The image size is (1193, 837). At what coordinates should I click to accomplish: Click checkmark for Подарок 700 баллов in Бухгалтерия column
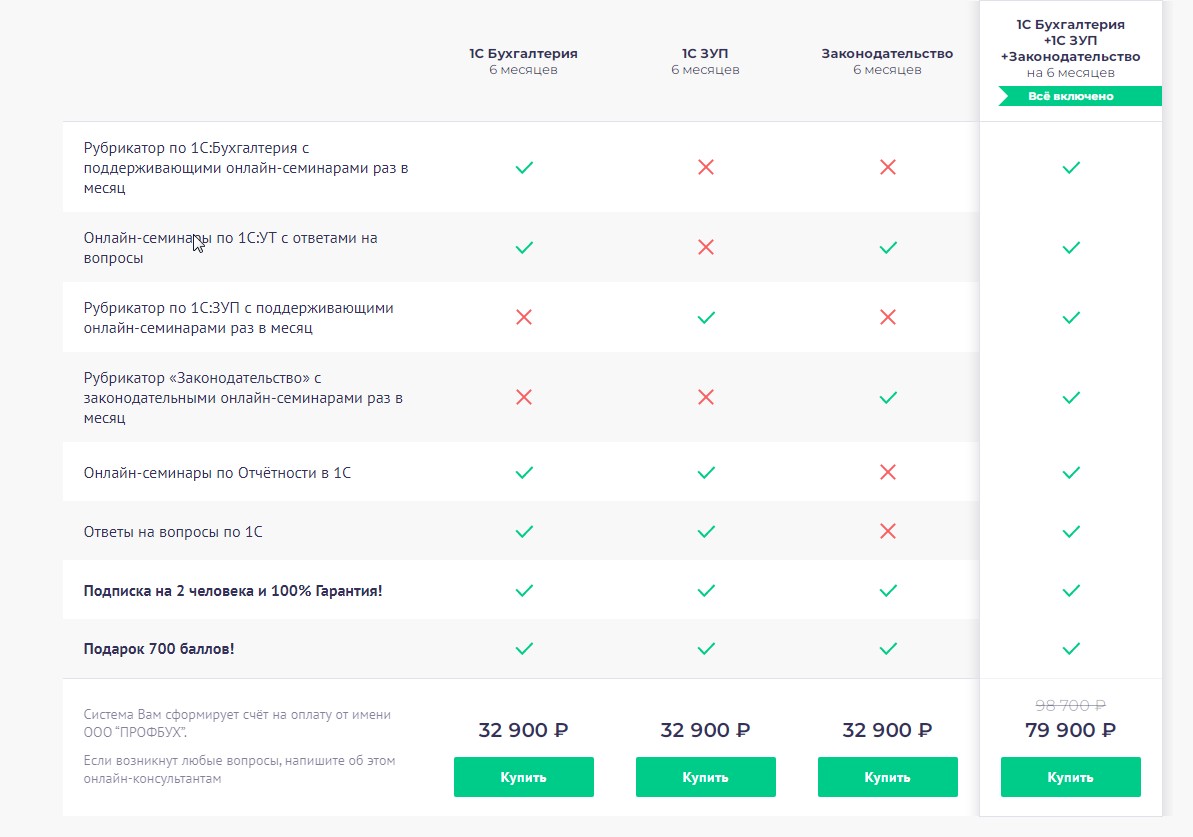pyautogui.click(x=523, y=649)
